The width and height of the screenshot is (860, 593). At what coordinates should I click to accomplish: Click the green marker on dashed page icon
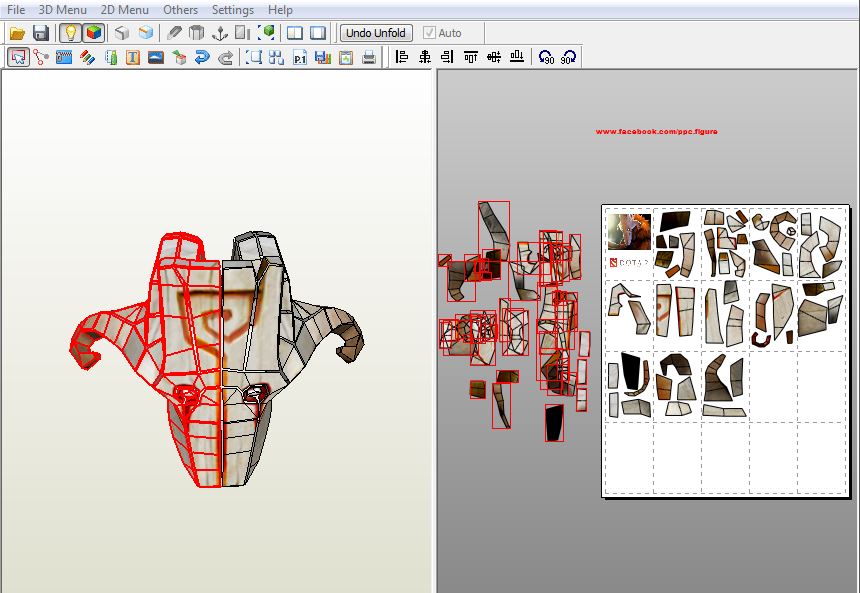tap(111, 57)
